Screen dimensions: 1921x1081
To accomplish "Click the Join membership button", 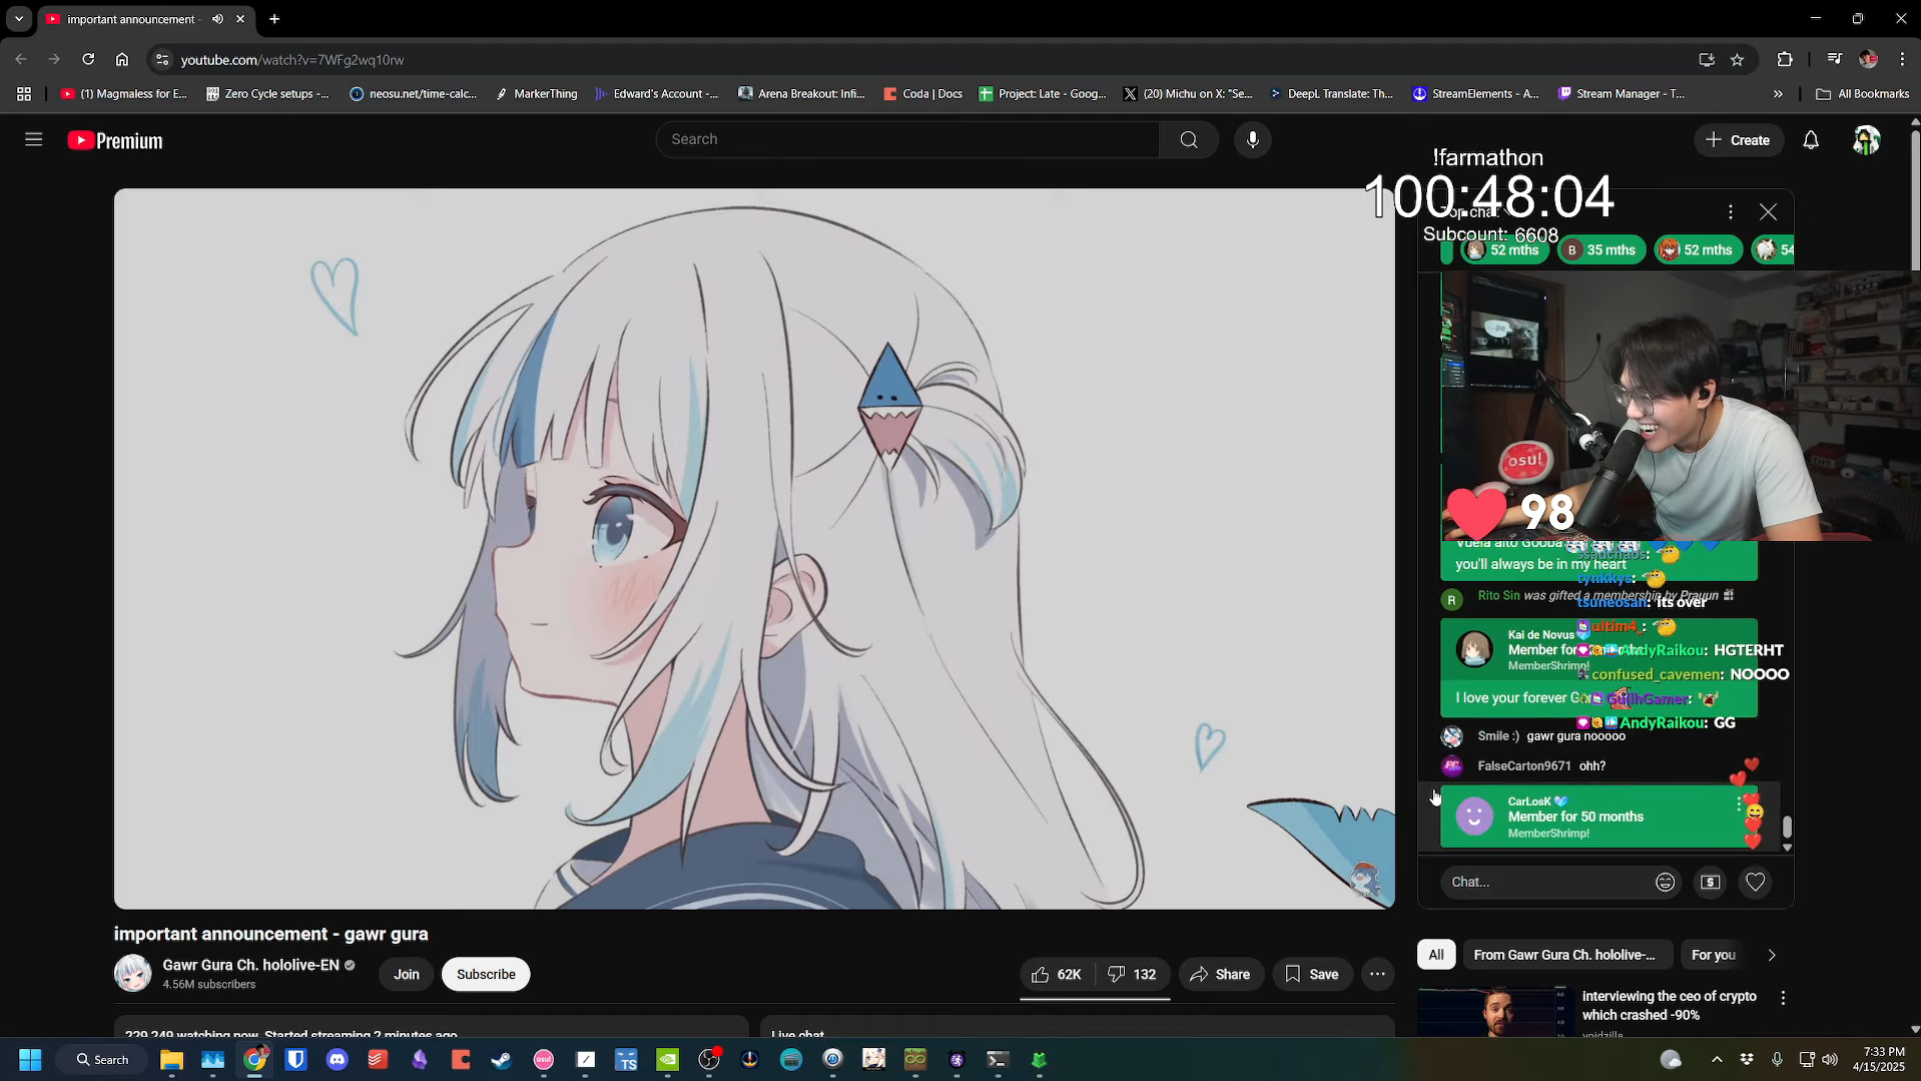I will (406, 974).
